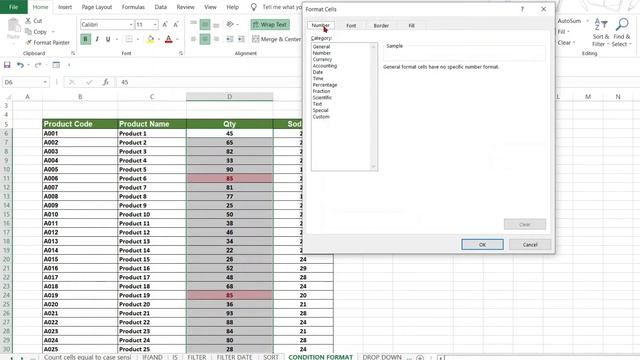Open the Calibri font name dropdown

pyautogui.click(x=131, y=25)
